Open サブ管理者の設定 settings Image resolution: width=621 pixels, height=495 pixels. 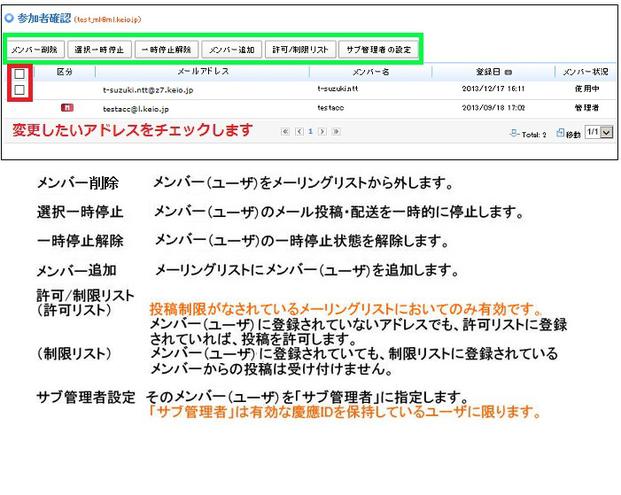click(376, 49)
